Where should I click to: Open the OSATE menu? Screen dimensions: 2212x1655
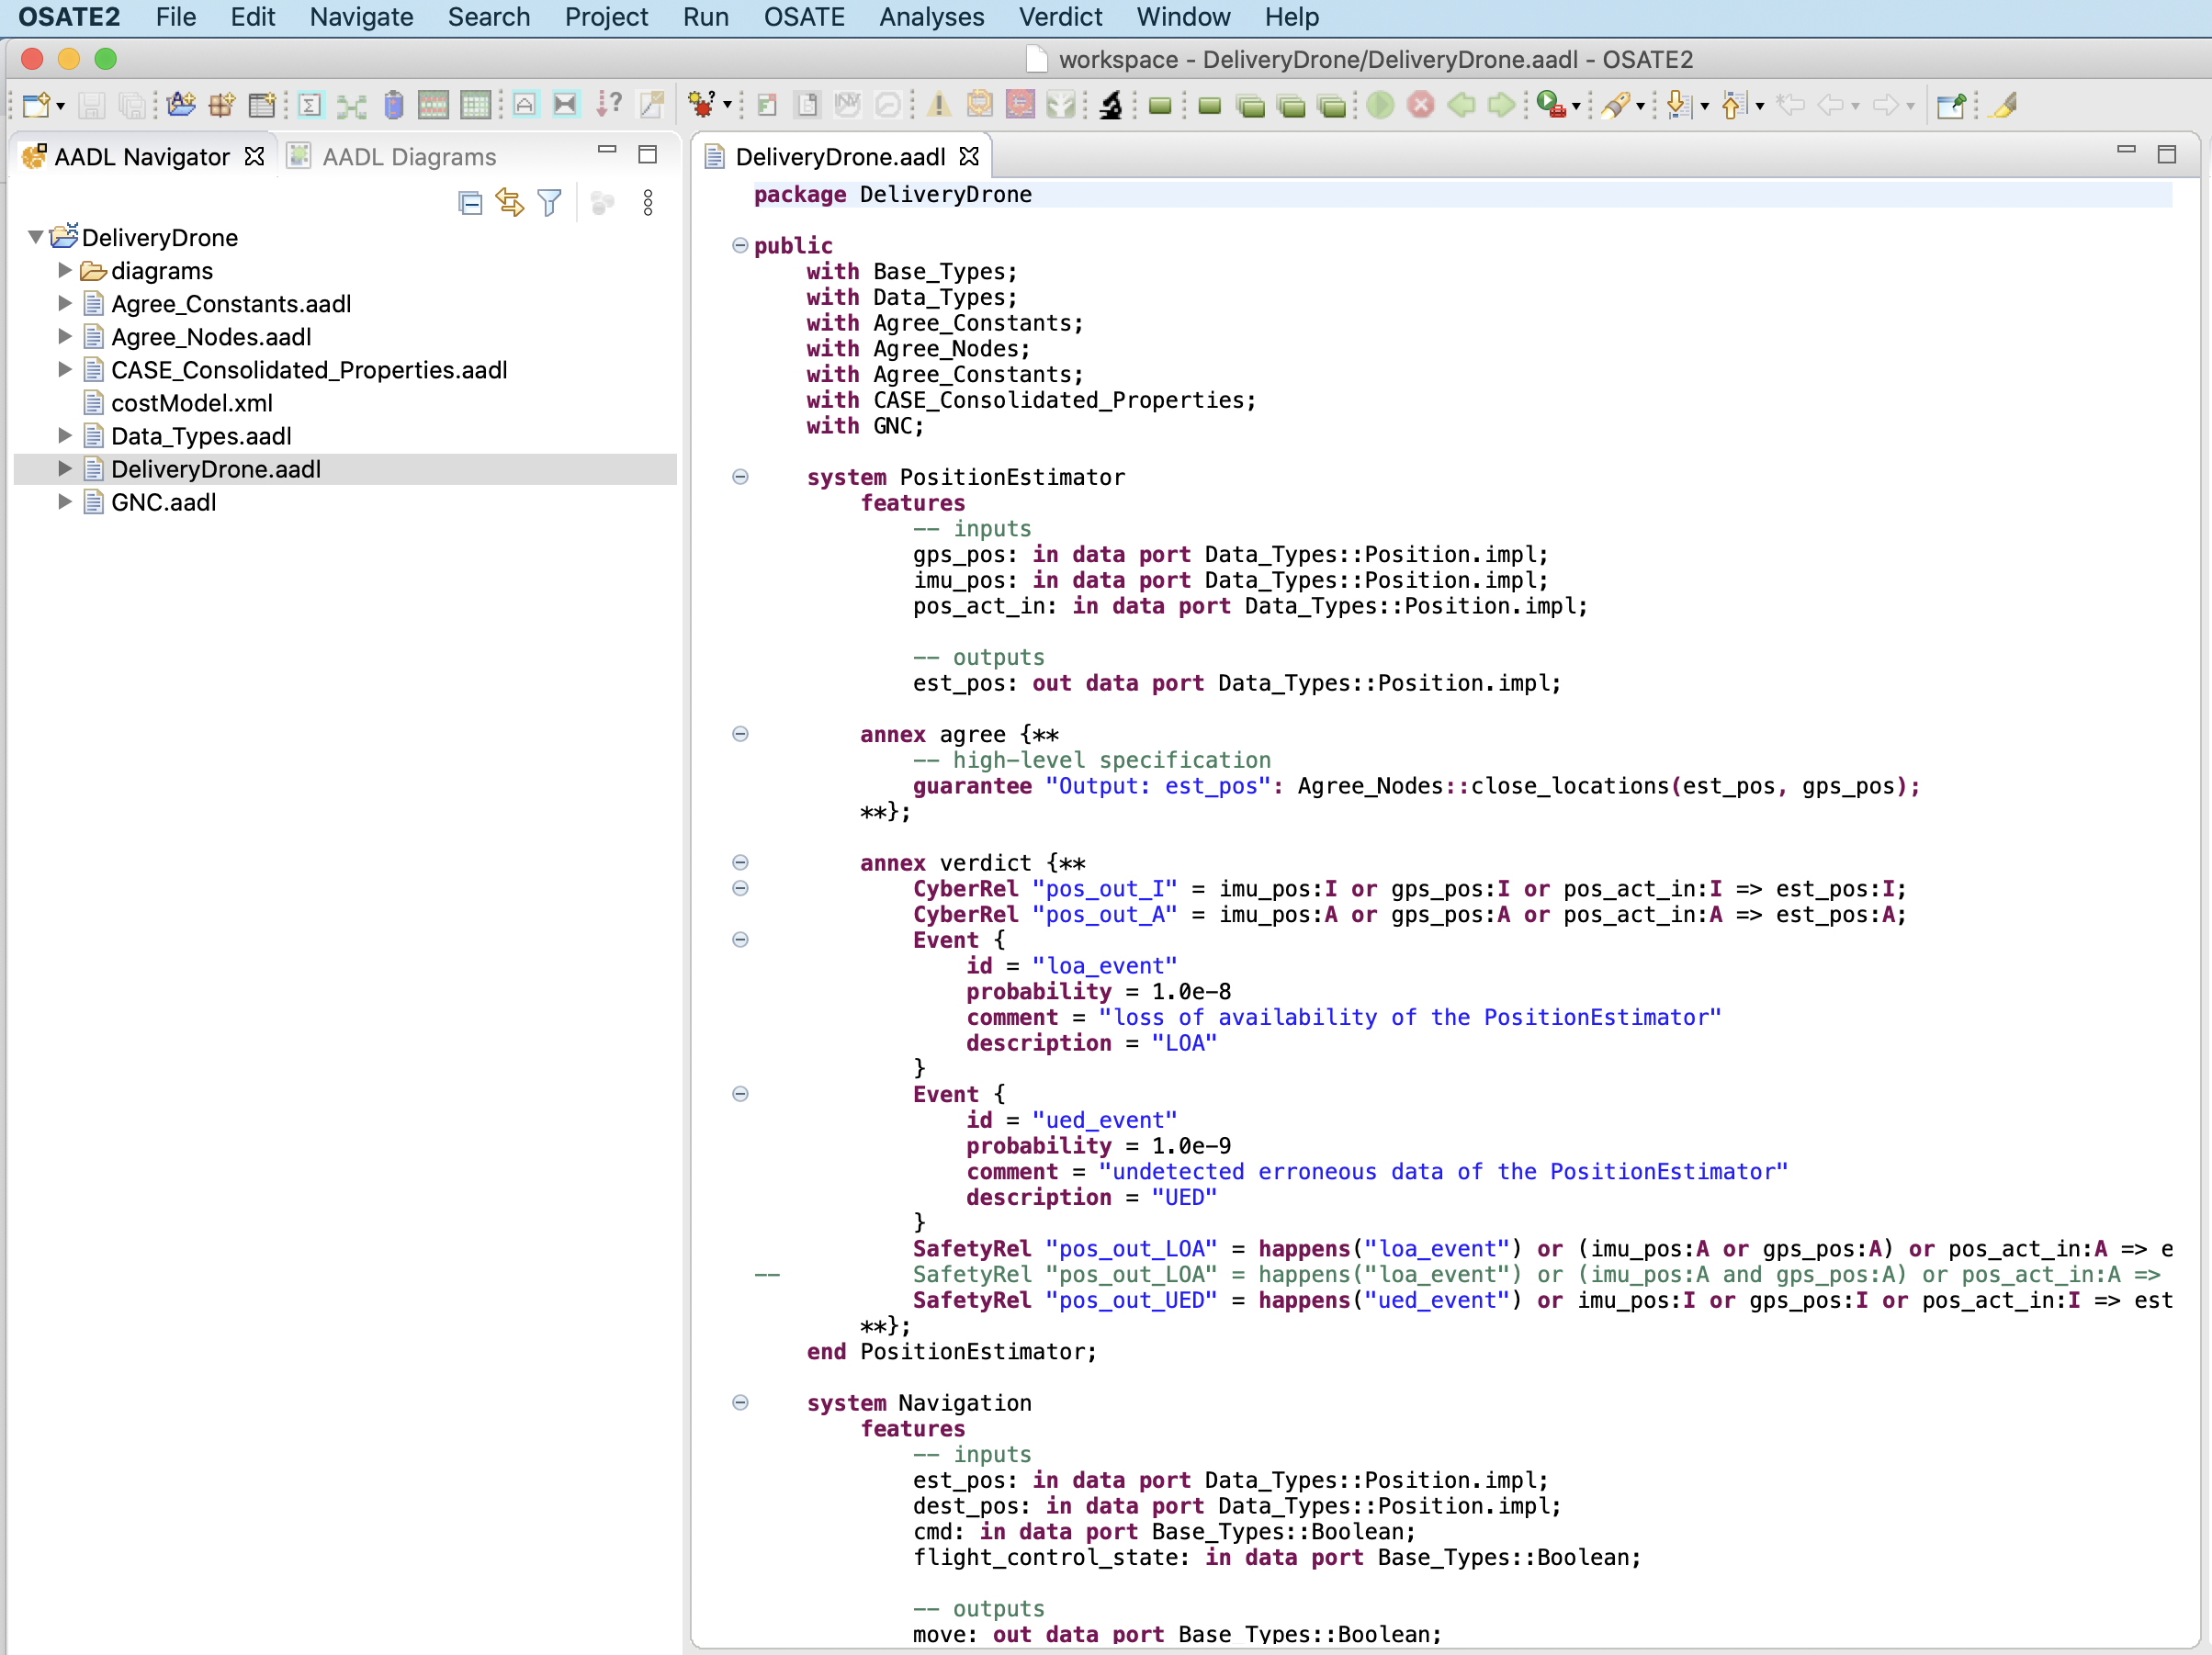coord(804,17)
